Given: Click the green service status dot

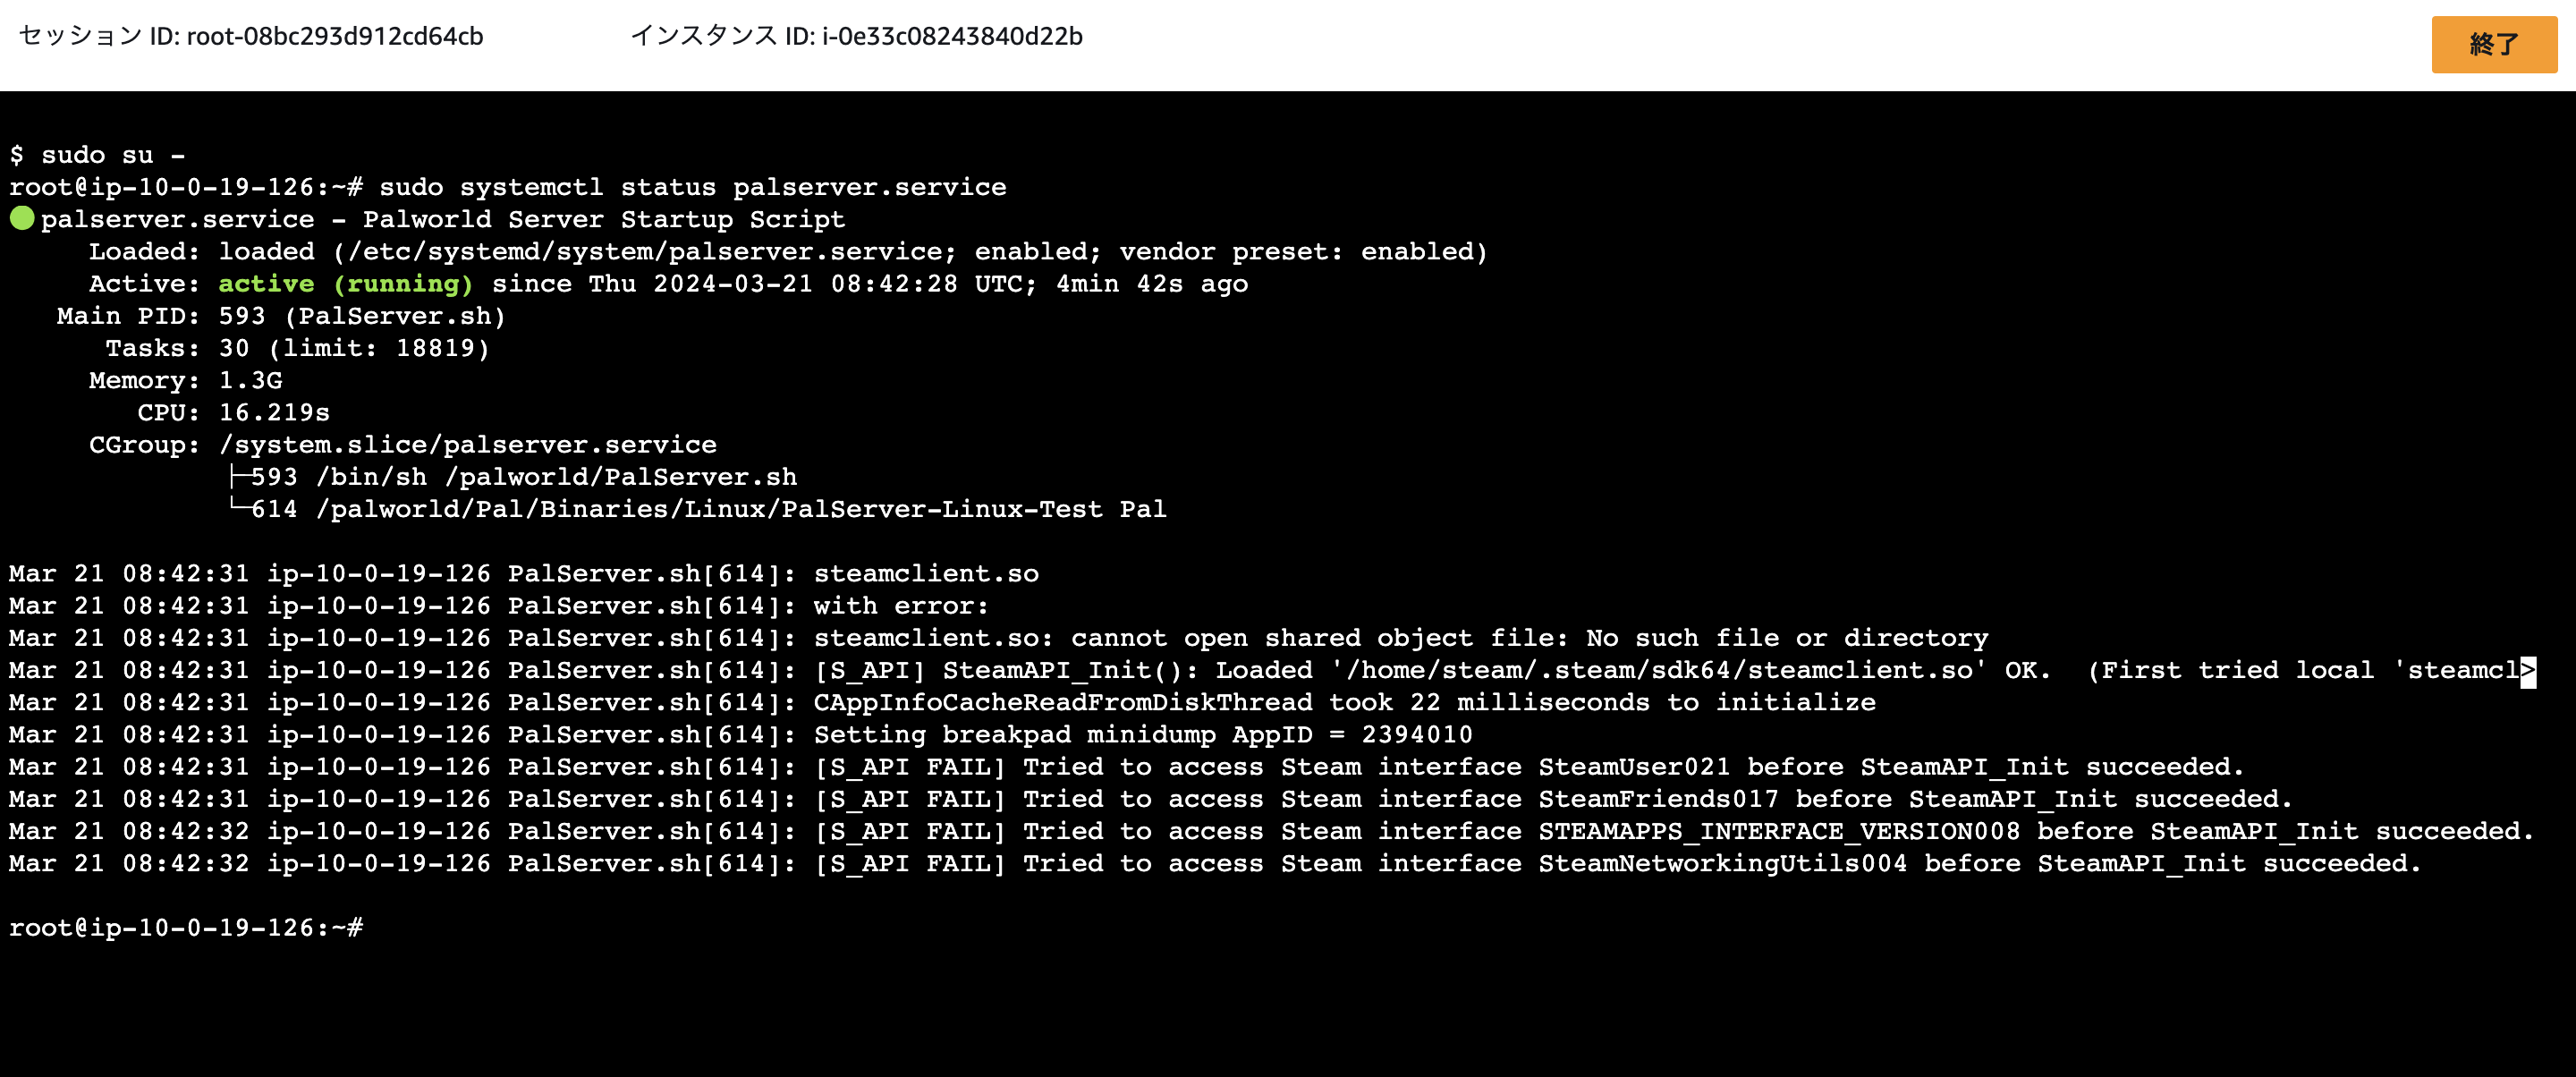Looking at the screenshot, I should pos(22,218).
